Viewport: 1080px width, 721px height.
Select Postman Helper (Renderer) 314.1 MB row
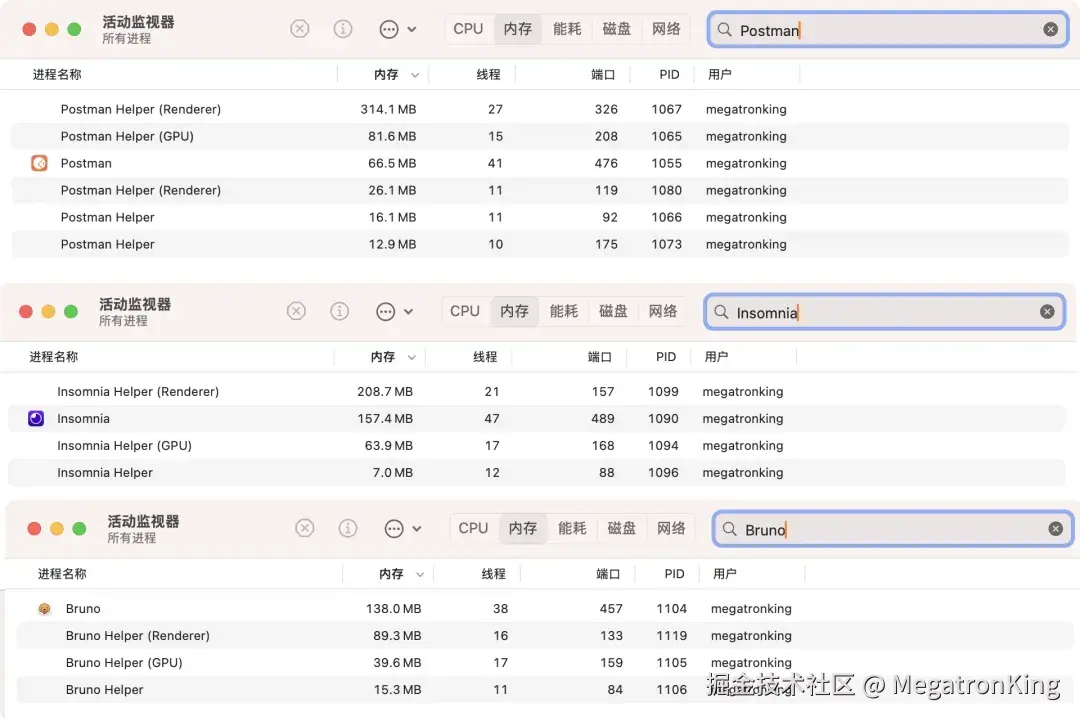(x=540, y=109)
